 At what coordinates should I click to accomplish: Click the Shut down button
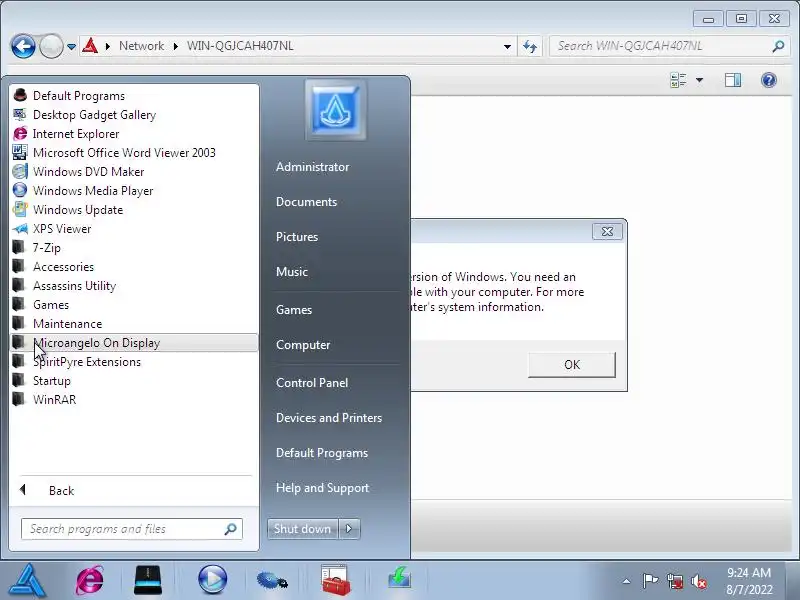(x=303, y=529)
